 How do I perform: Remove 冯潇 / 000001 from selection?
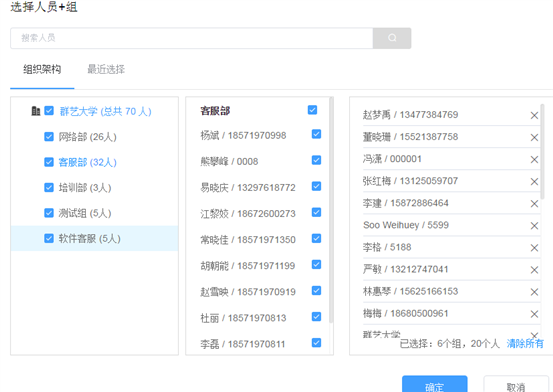tap(534, 159)
